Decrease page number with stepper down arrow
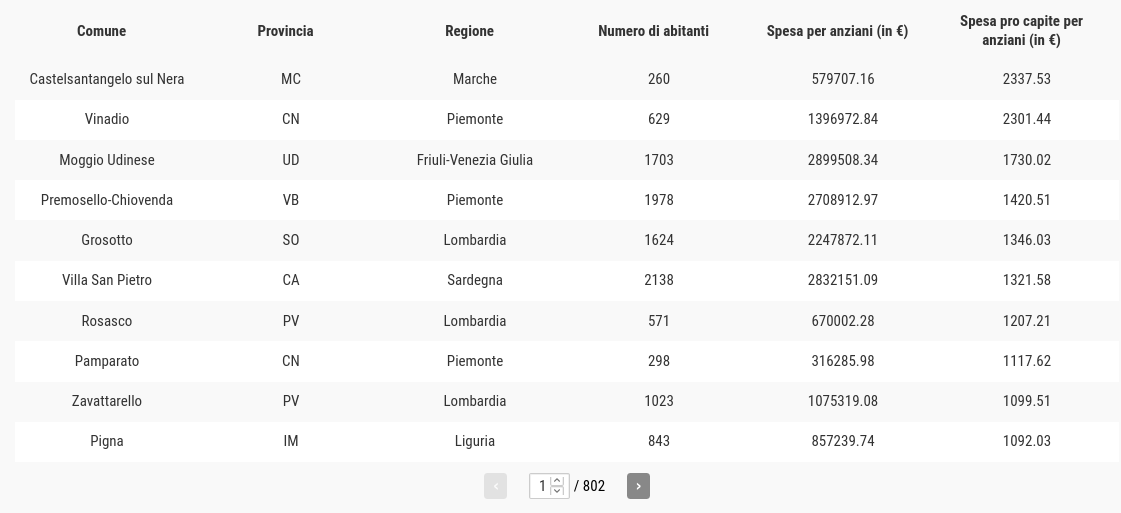Screen dimensions: 1121x513 point(557,491)
